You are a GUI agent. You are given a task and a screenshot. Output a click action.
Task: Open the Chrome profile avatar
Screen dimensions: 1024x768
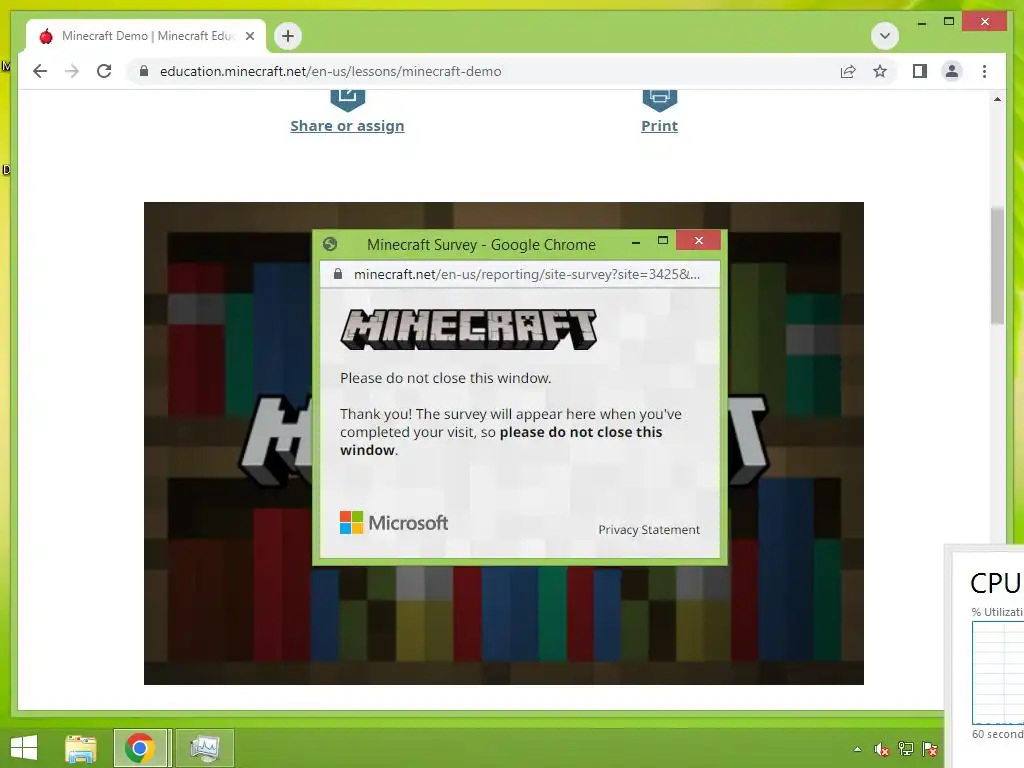pyautogui.click(x=952, y=71)
